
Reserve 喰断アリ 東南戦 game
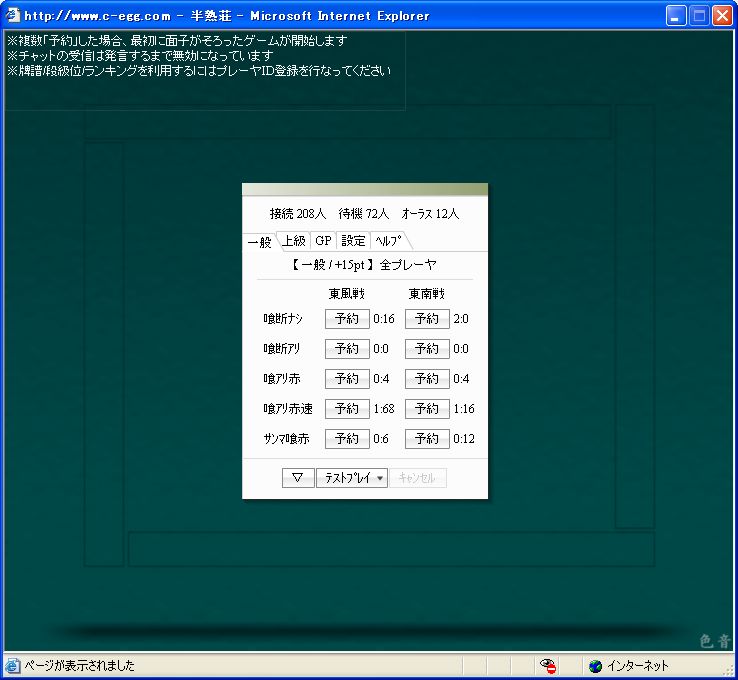coord(427,349)
